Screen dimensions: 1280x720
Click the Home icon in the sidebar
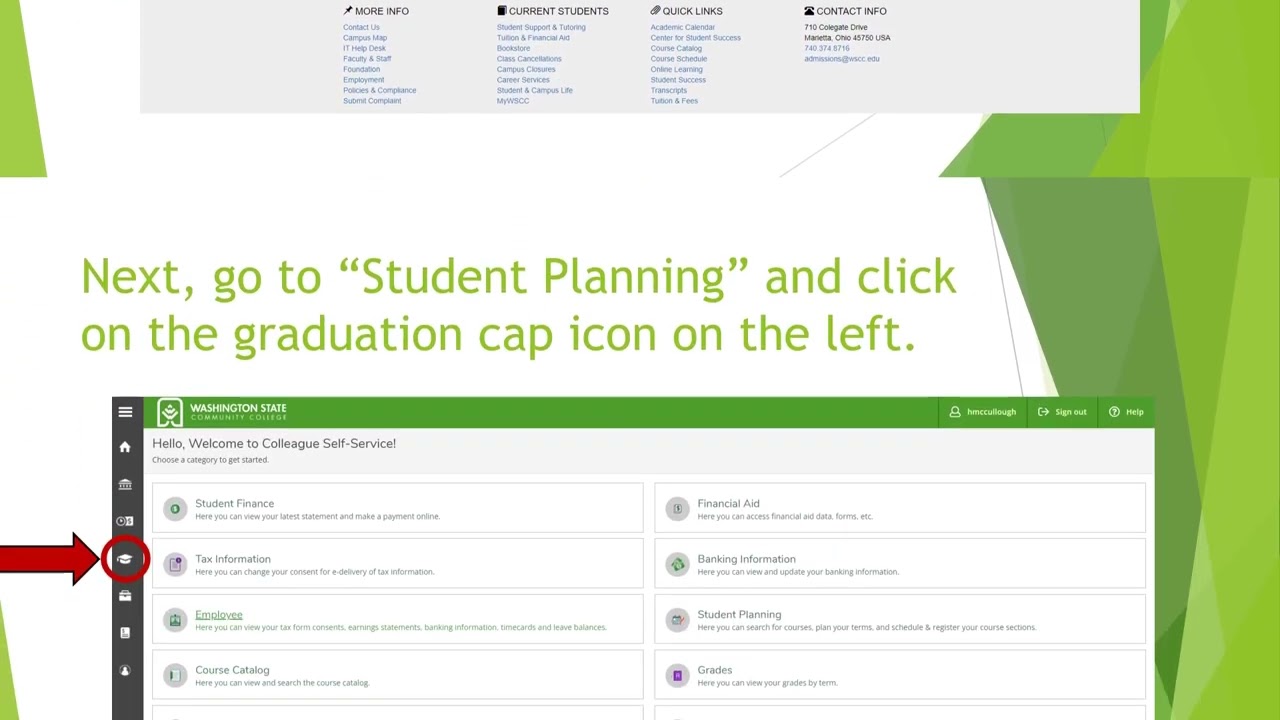click(x=125, y=447)
